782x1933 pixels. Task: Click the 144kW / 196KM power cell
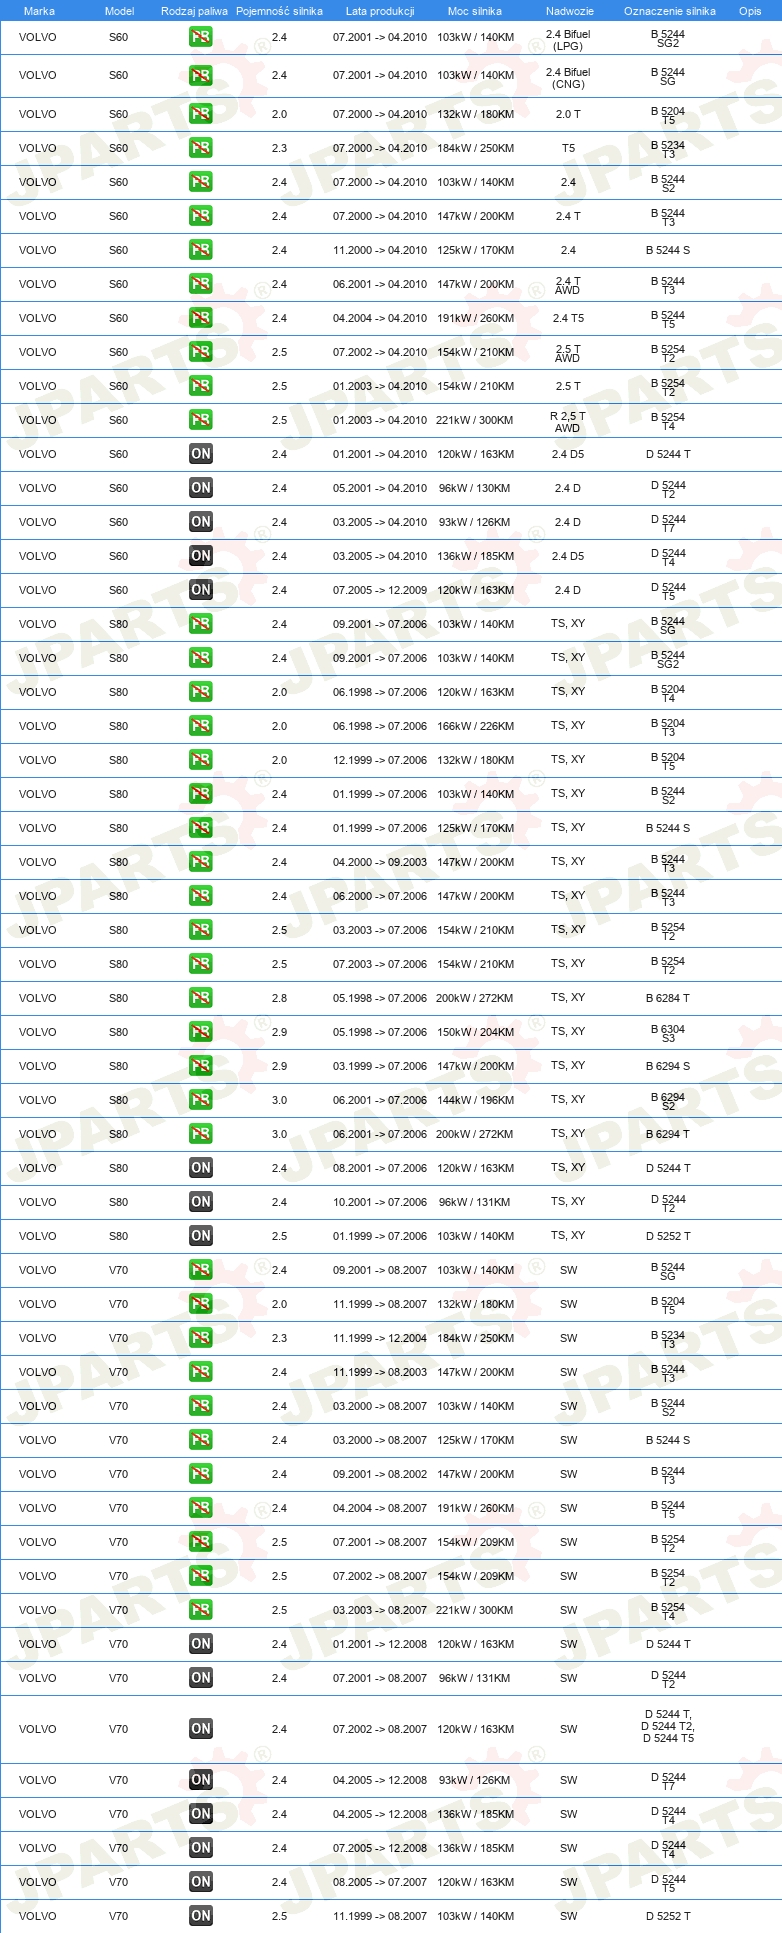(x=476, y=1100)
